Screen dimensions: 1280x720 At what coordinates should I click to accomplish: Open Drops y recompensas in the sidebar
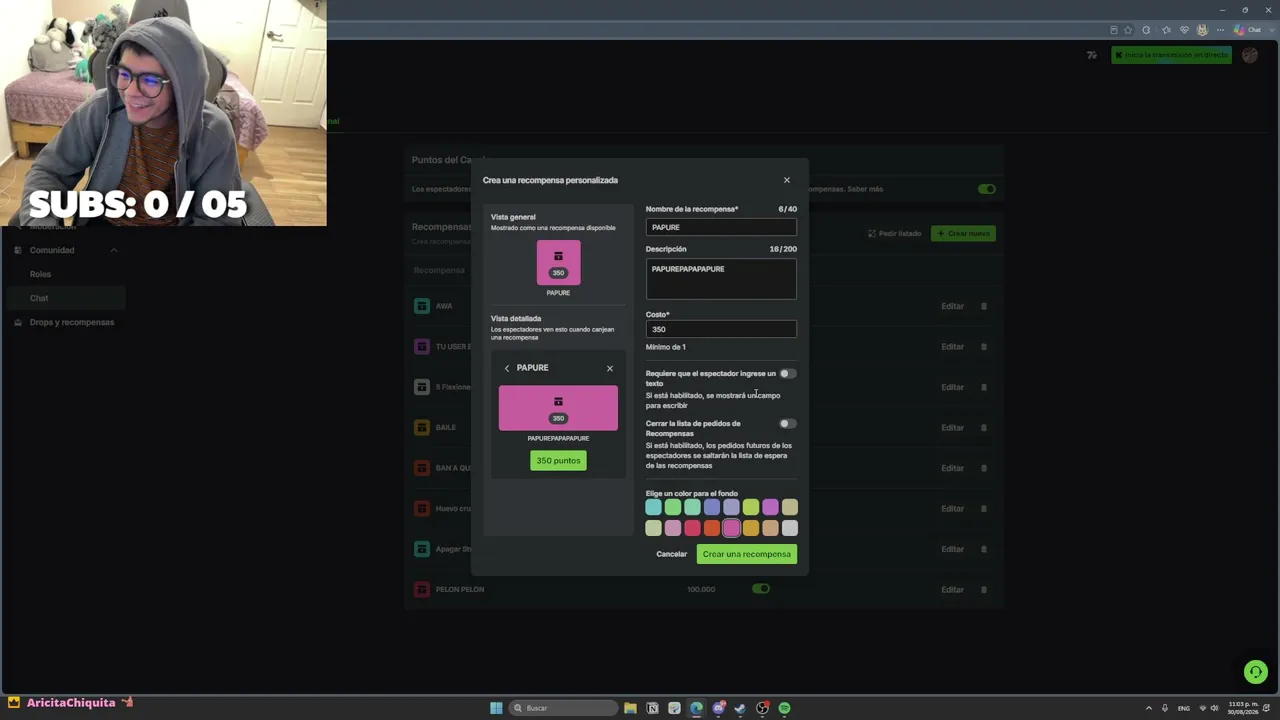pyautogui.click(x=72, y=322)
